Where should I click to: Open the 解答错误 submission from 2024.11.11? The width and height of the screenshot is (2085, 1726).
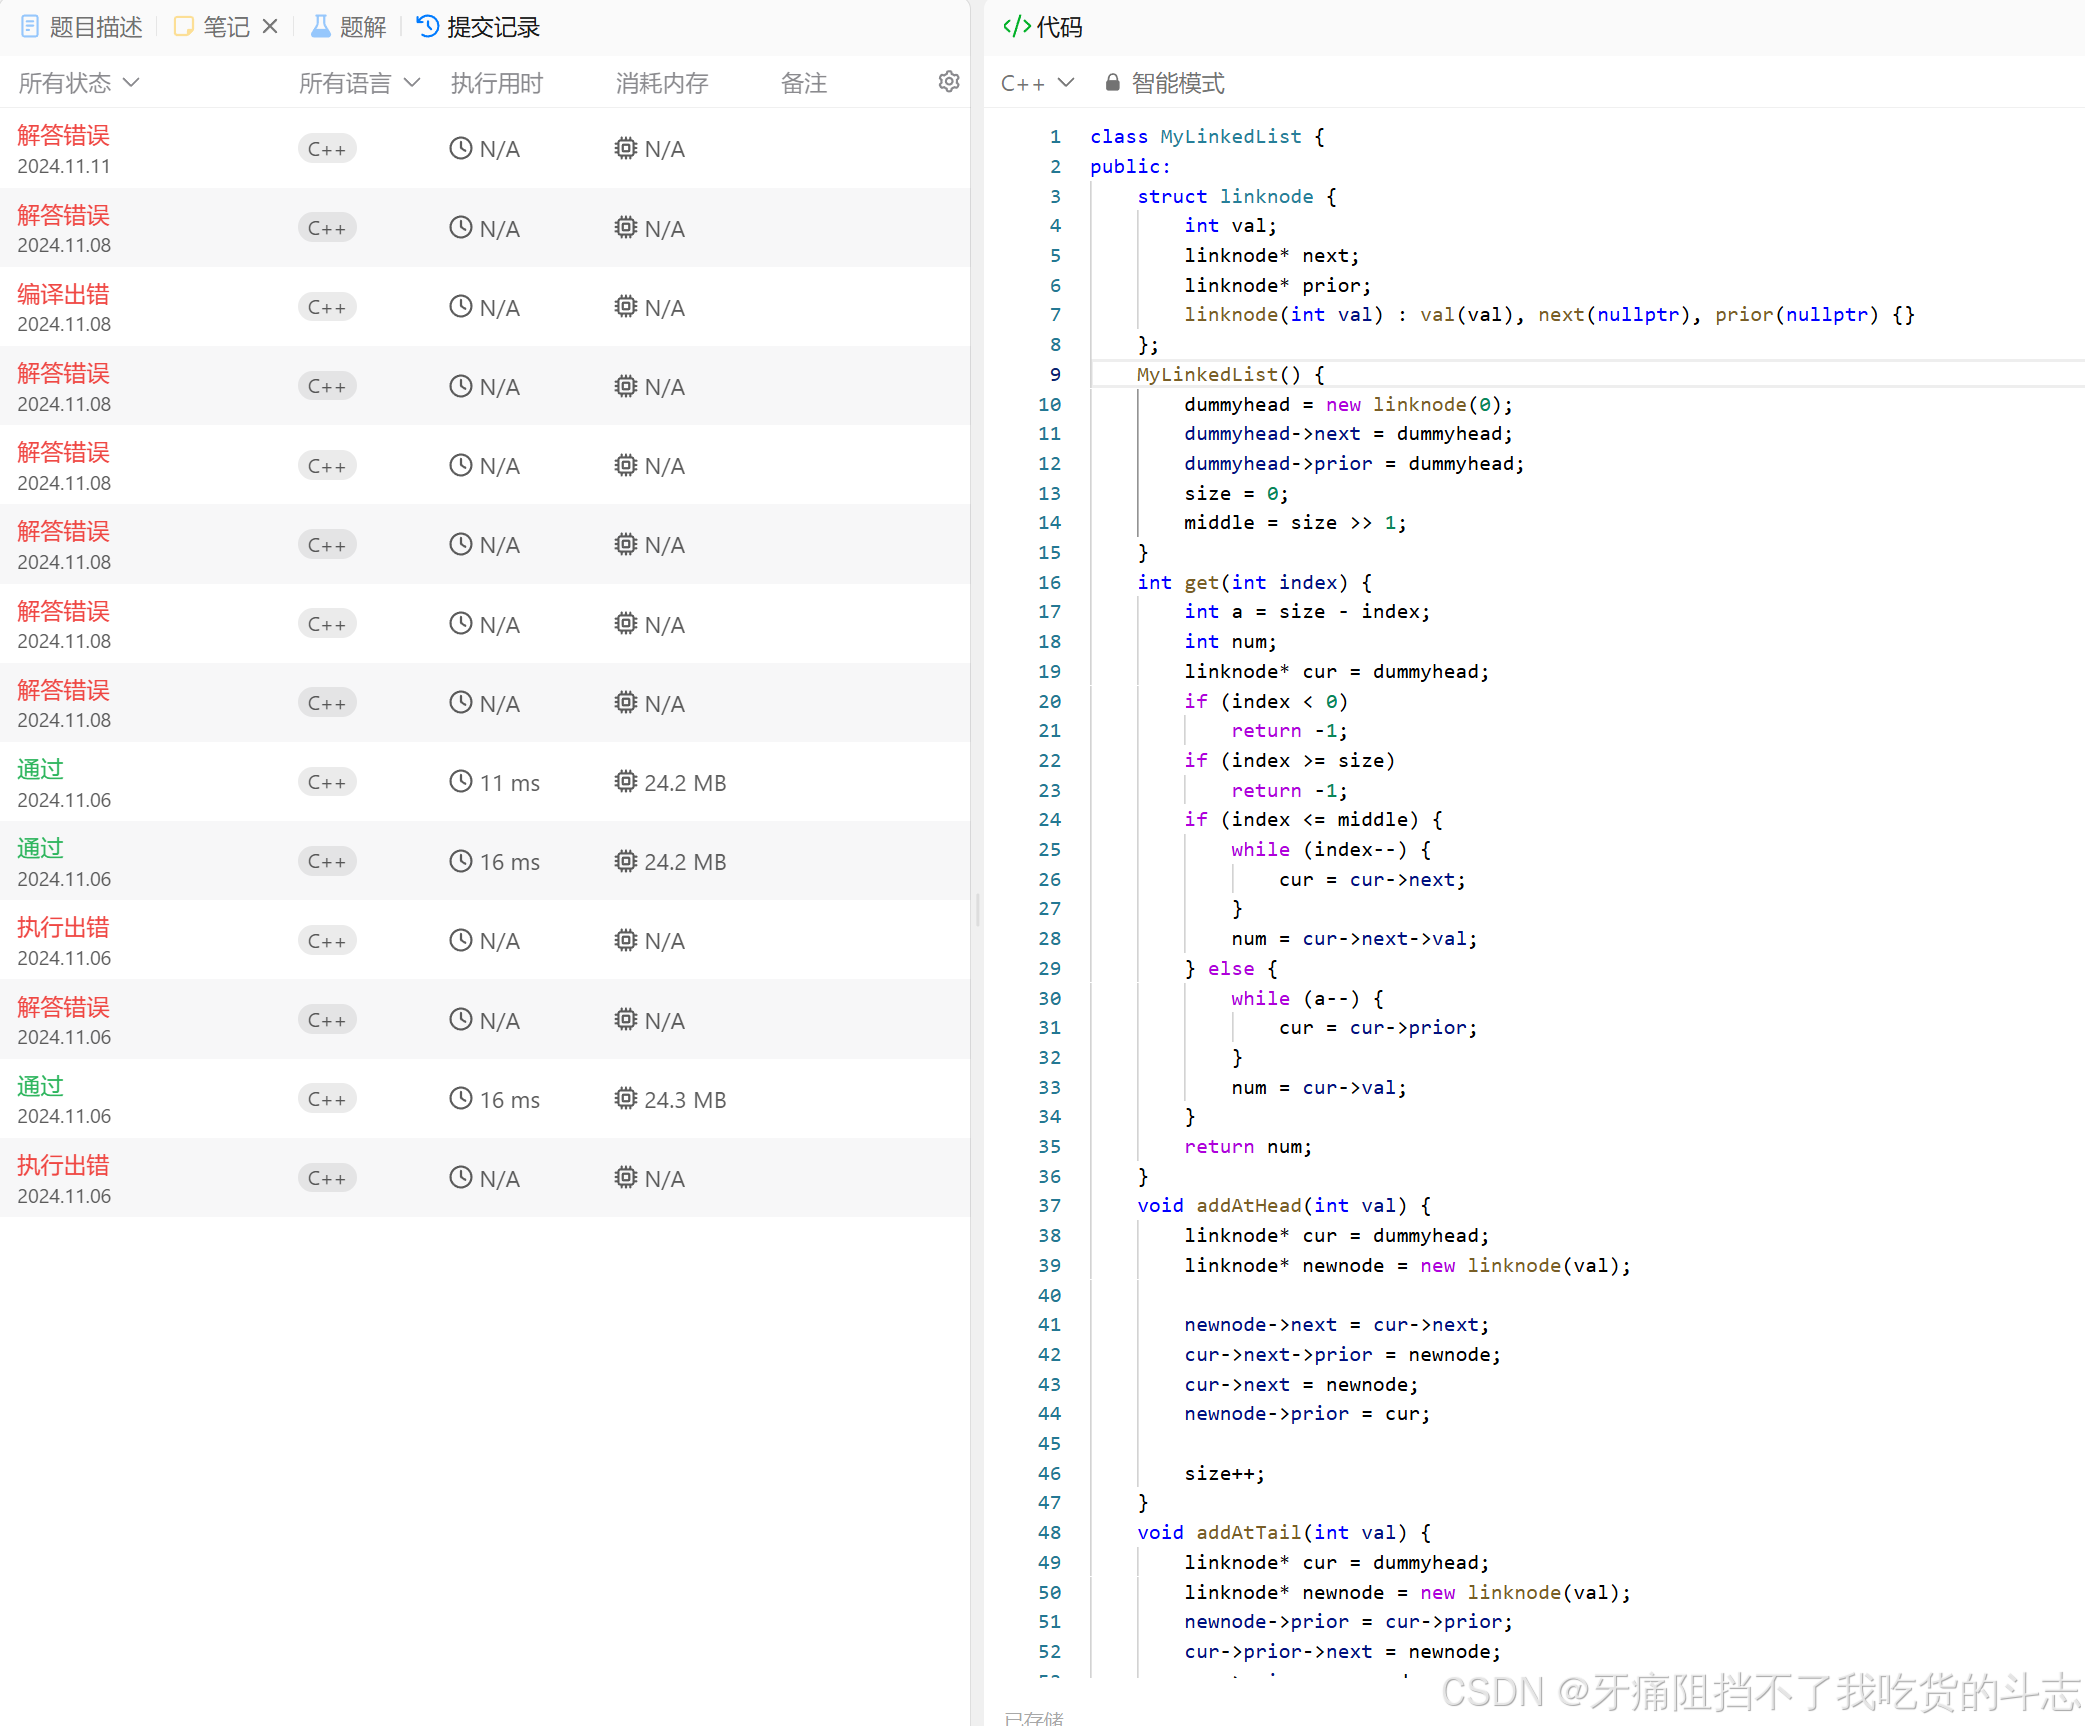coord(63,136)
